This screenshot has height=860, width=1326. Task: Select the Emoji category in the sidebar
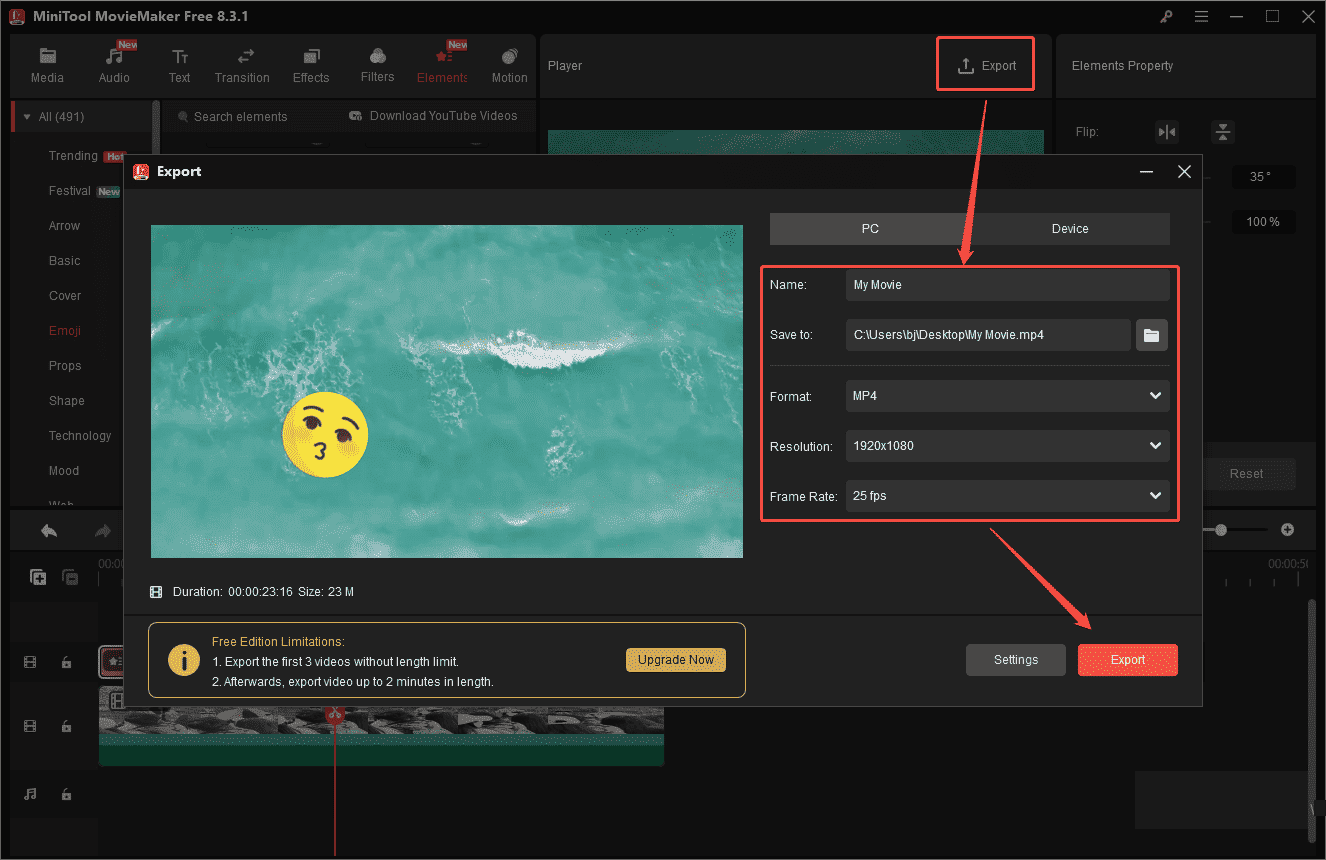click(x=64, y=330)
